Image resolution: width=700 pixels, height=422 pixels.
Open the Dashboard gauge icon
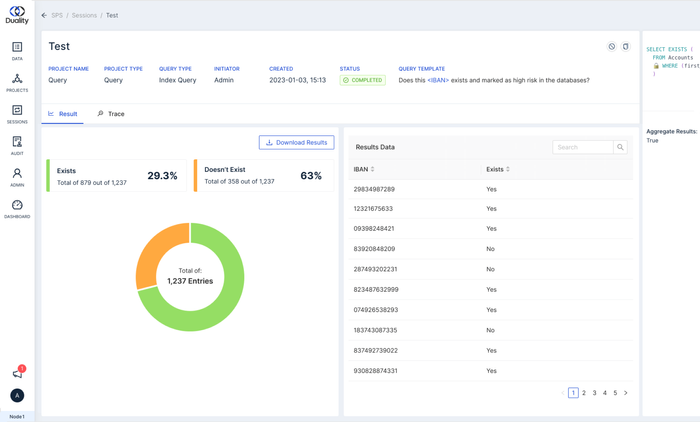[17, 209]
